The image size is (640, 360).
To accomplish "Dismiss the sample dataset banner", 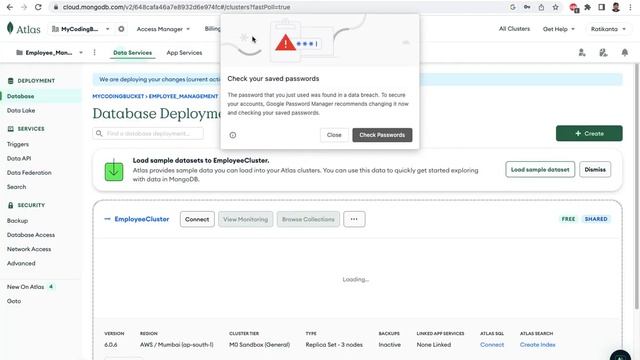I will (x=595, y=169).
